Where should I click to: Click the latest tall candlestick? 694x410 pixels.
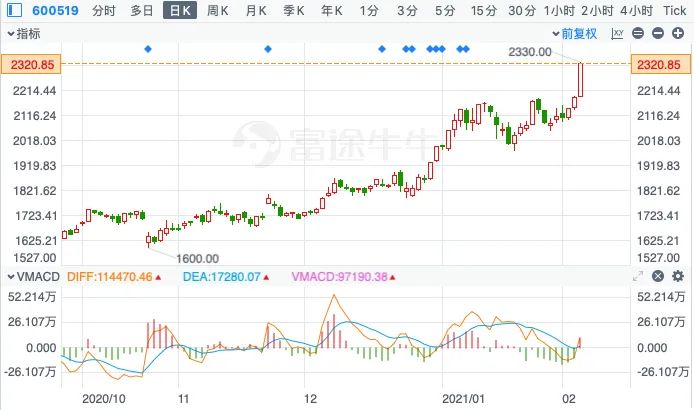pyautogui.click(x=581, y=80)
